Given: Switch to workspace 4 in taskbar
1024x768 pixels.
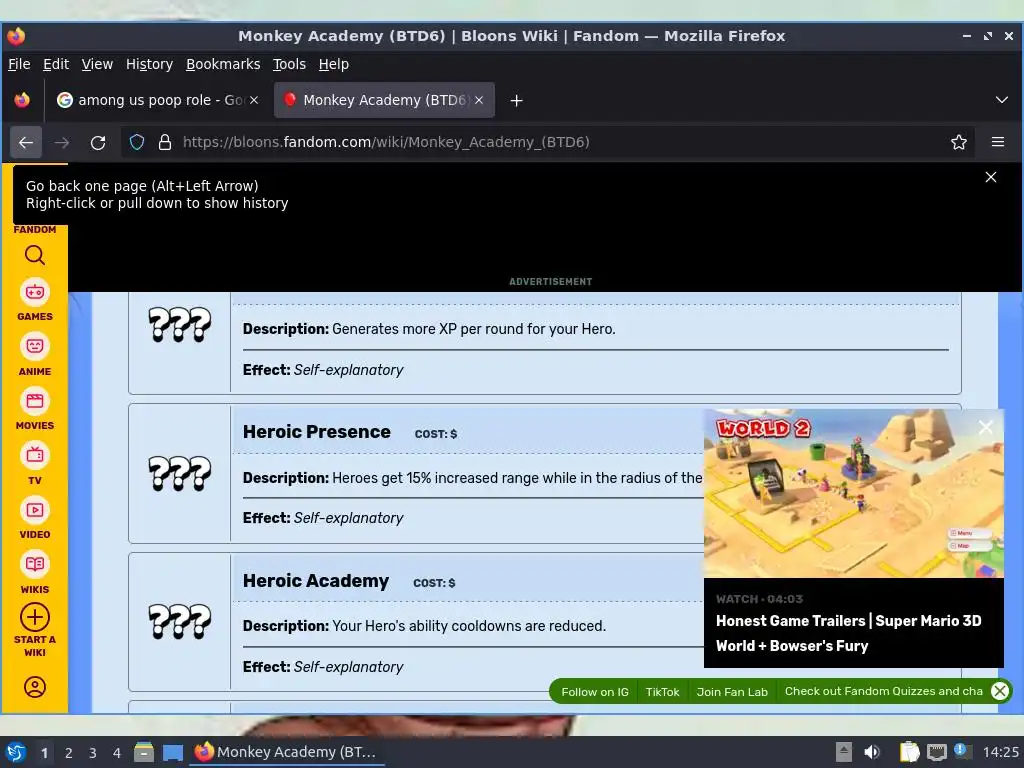Looking at the screenshot, I should [x=117, y=753].
